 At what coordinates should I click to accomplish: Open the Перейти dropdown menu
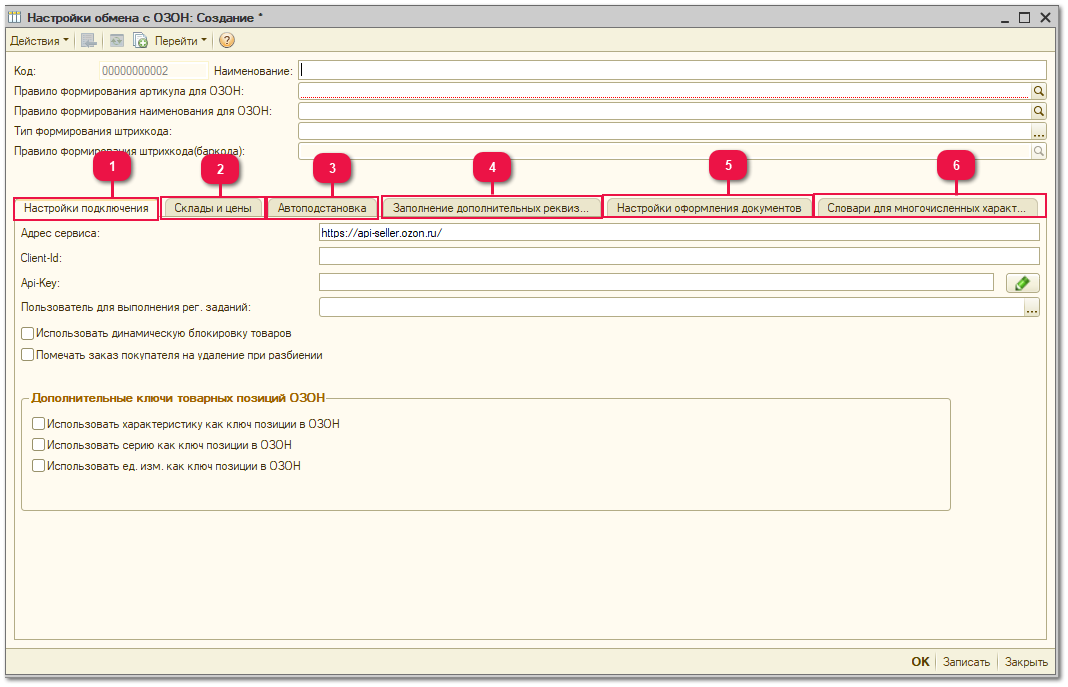tap(180, 41)
